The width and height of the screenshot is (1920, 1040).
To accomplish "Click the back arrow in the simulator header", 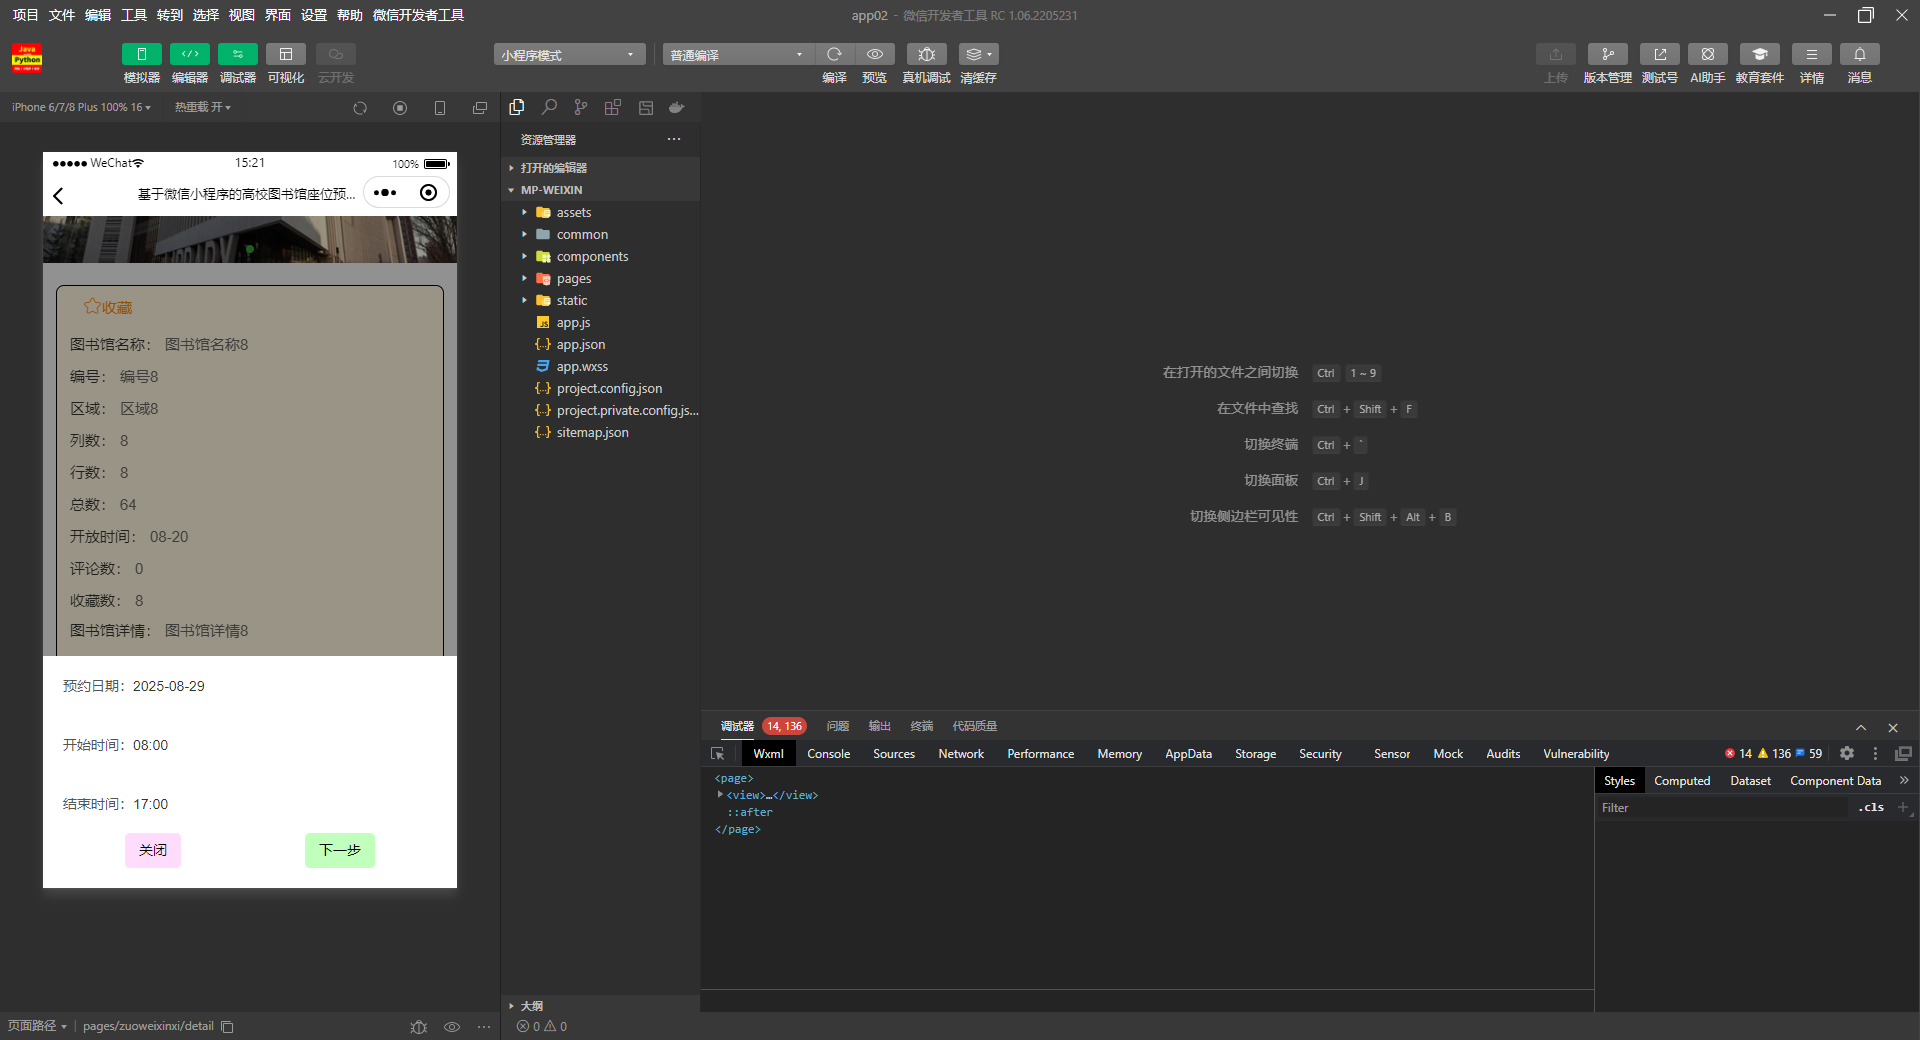I will point(58,195).
